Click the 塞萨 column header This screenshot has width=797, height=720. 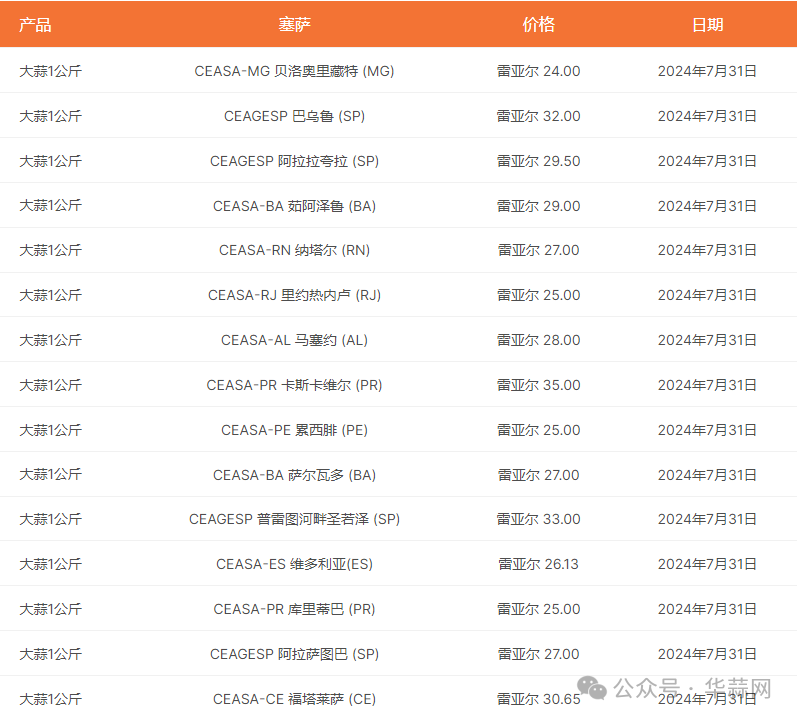click(294, 24)
